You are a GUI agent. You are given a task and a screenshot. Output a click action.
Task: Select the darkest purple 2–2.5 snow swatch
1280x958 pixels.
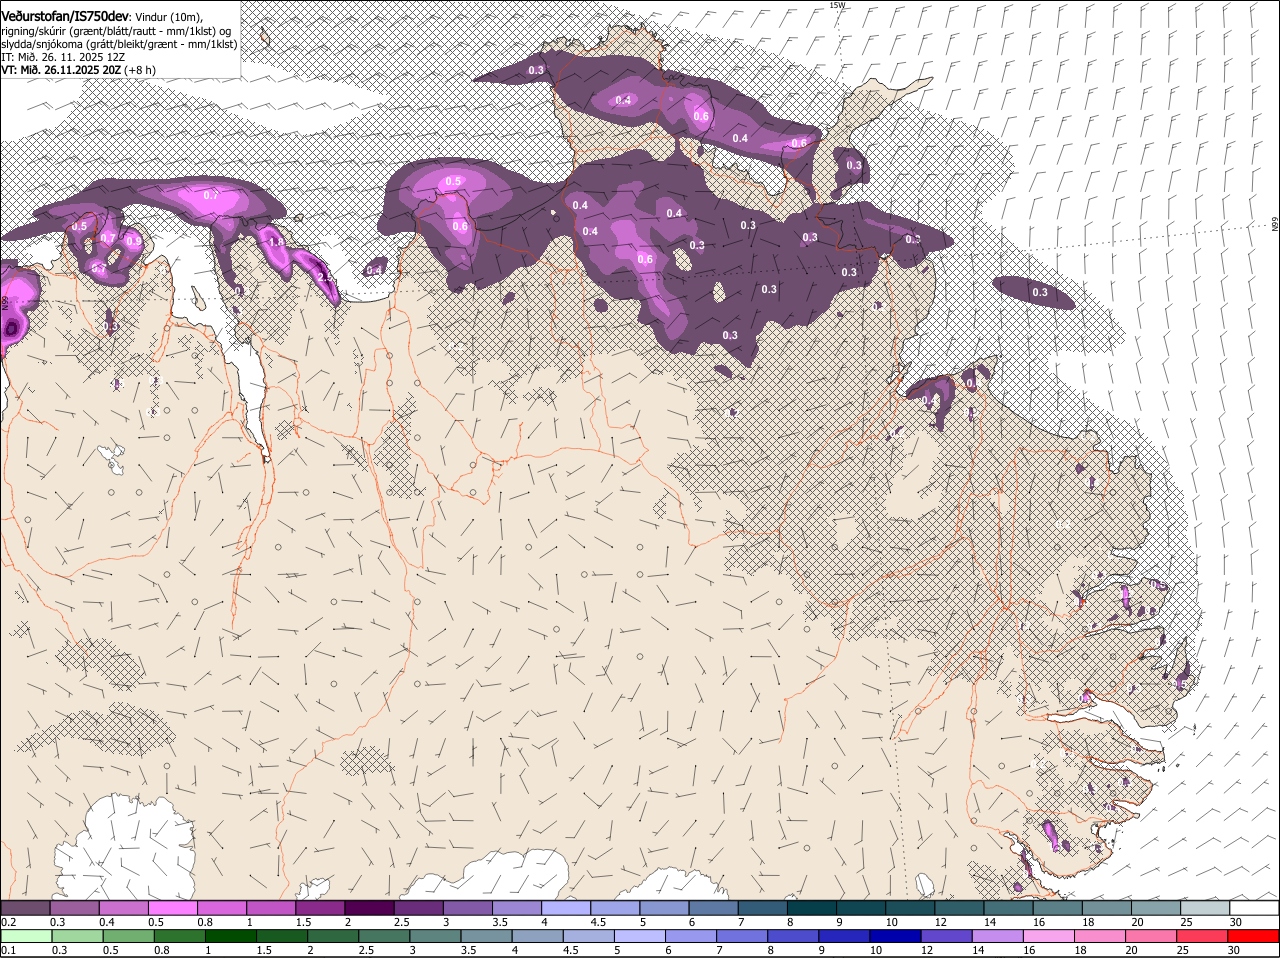369,907
